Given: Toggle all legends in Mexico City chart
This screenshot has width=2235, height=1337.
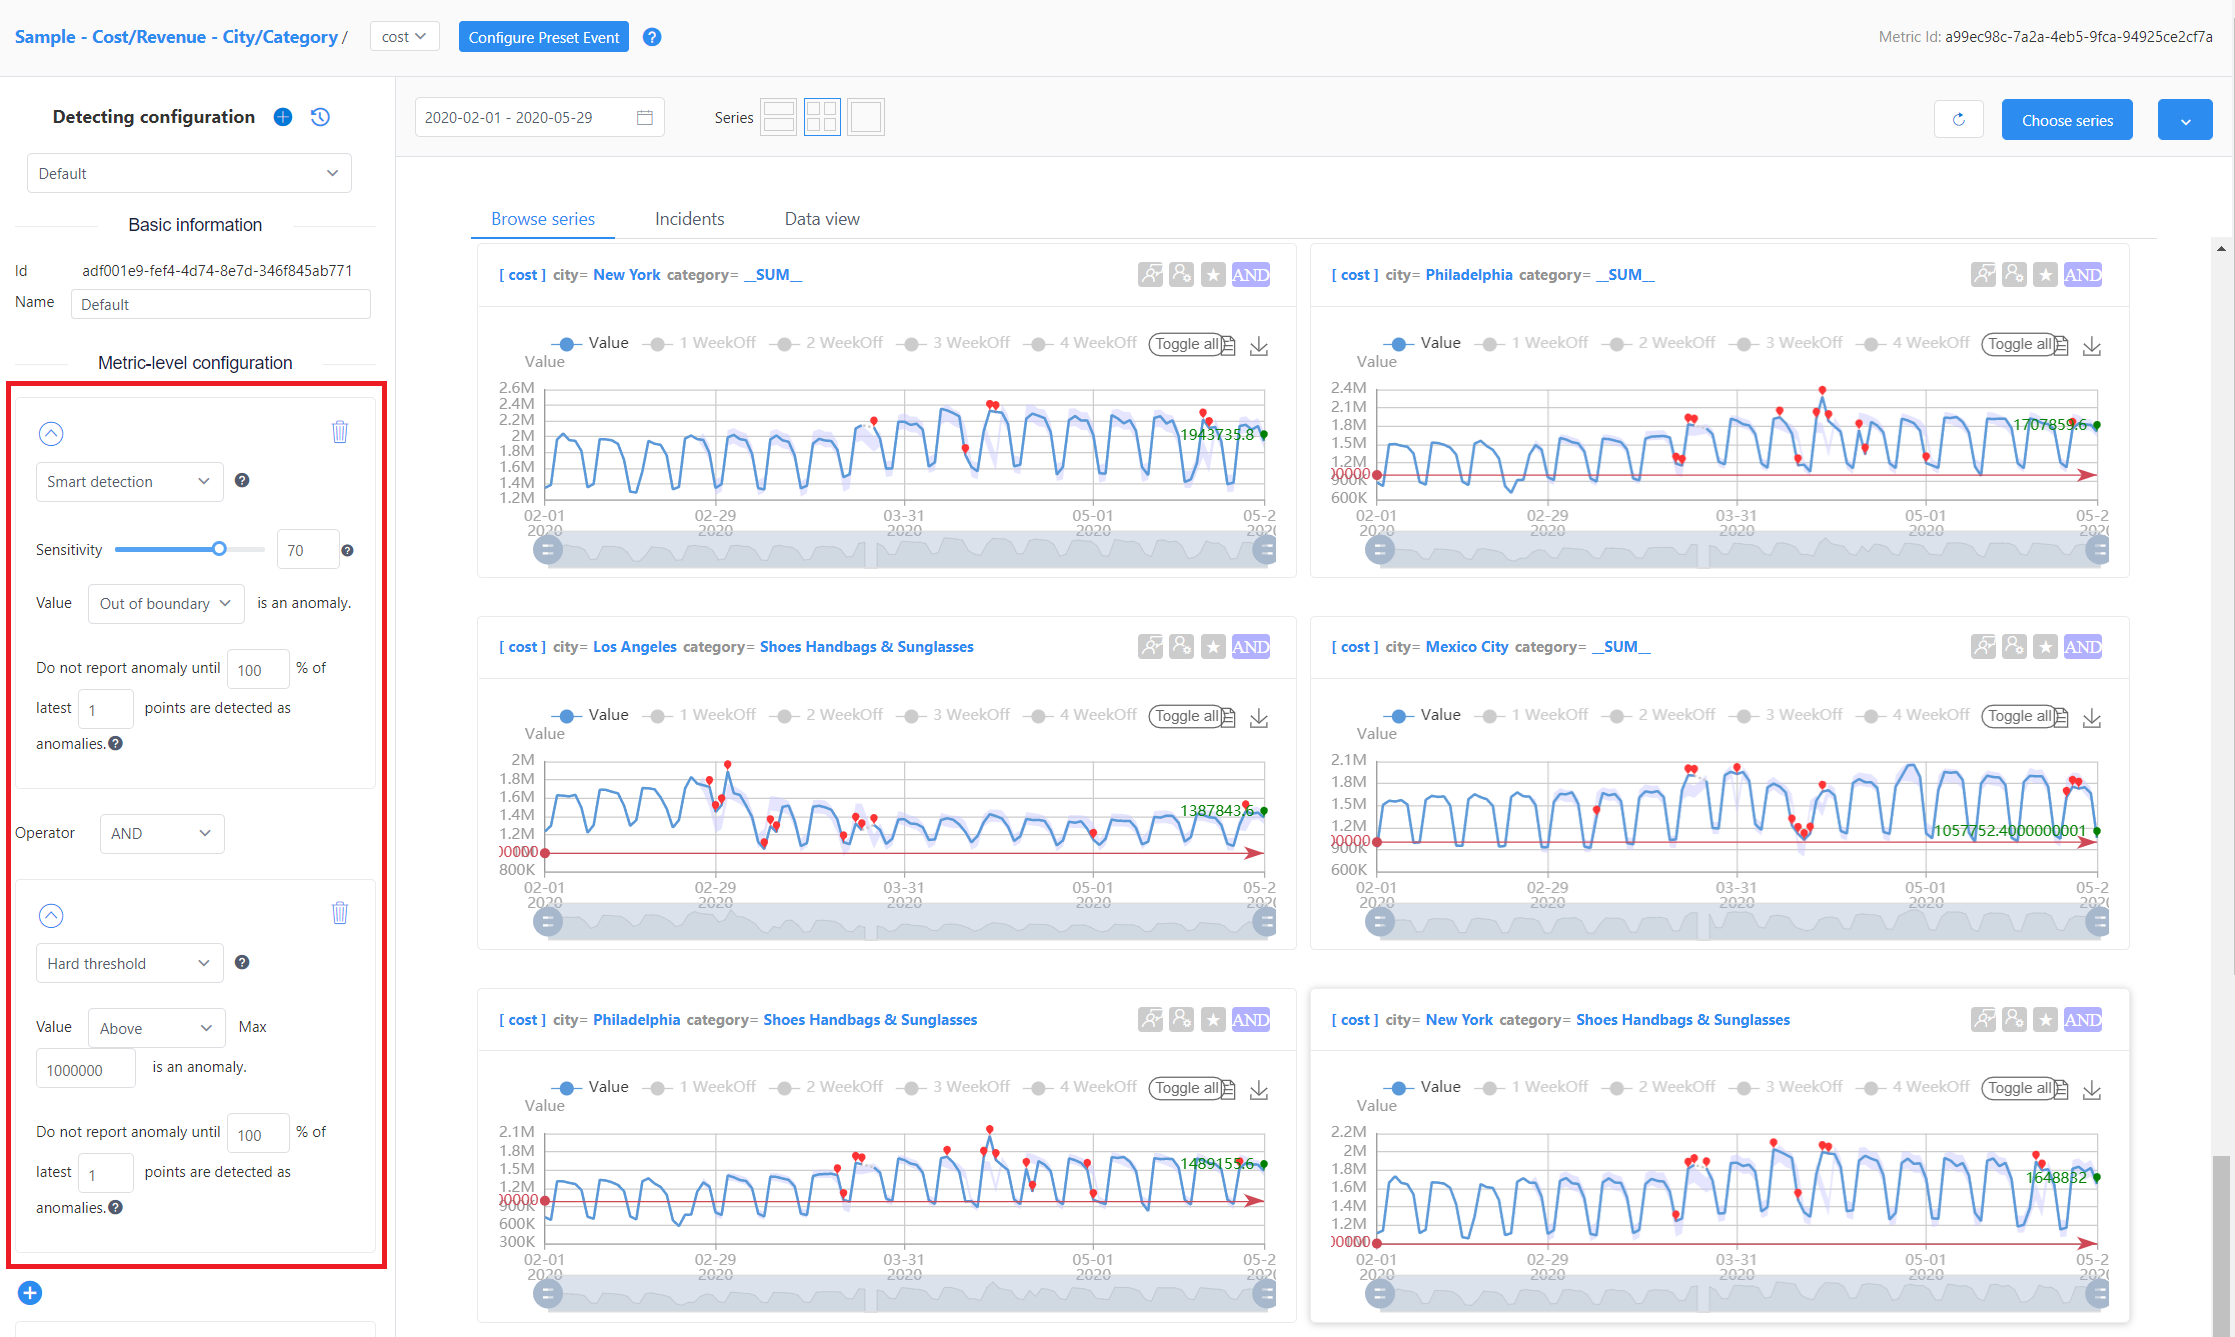Looking at the screenshot, I should pyautogui.click(x=2018, y=716).
